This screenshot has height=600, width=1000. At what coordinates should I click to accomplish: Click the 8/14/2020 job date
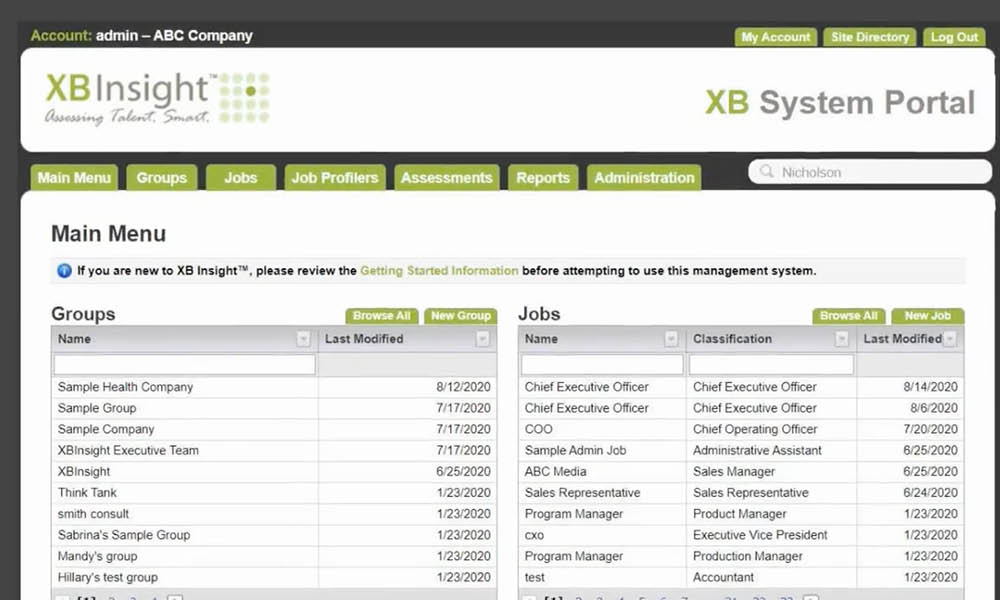pyautogui.click(x=930, y=387)
